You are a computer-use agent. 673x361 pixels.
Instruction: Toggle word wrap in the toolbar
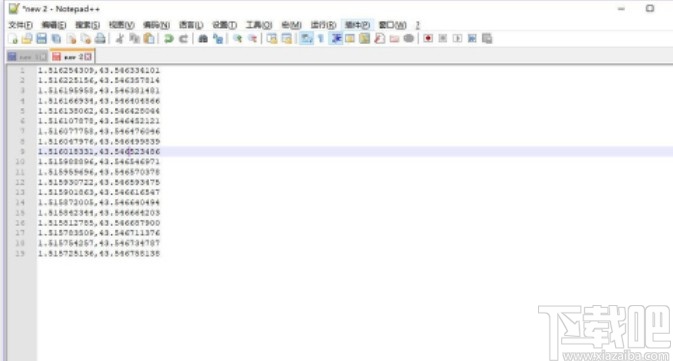click(x=306, y=39)
